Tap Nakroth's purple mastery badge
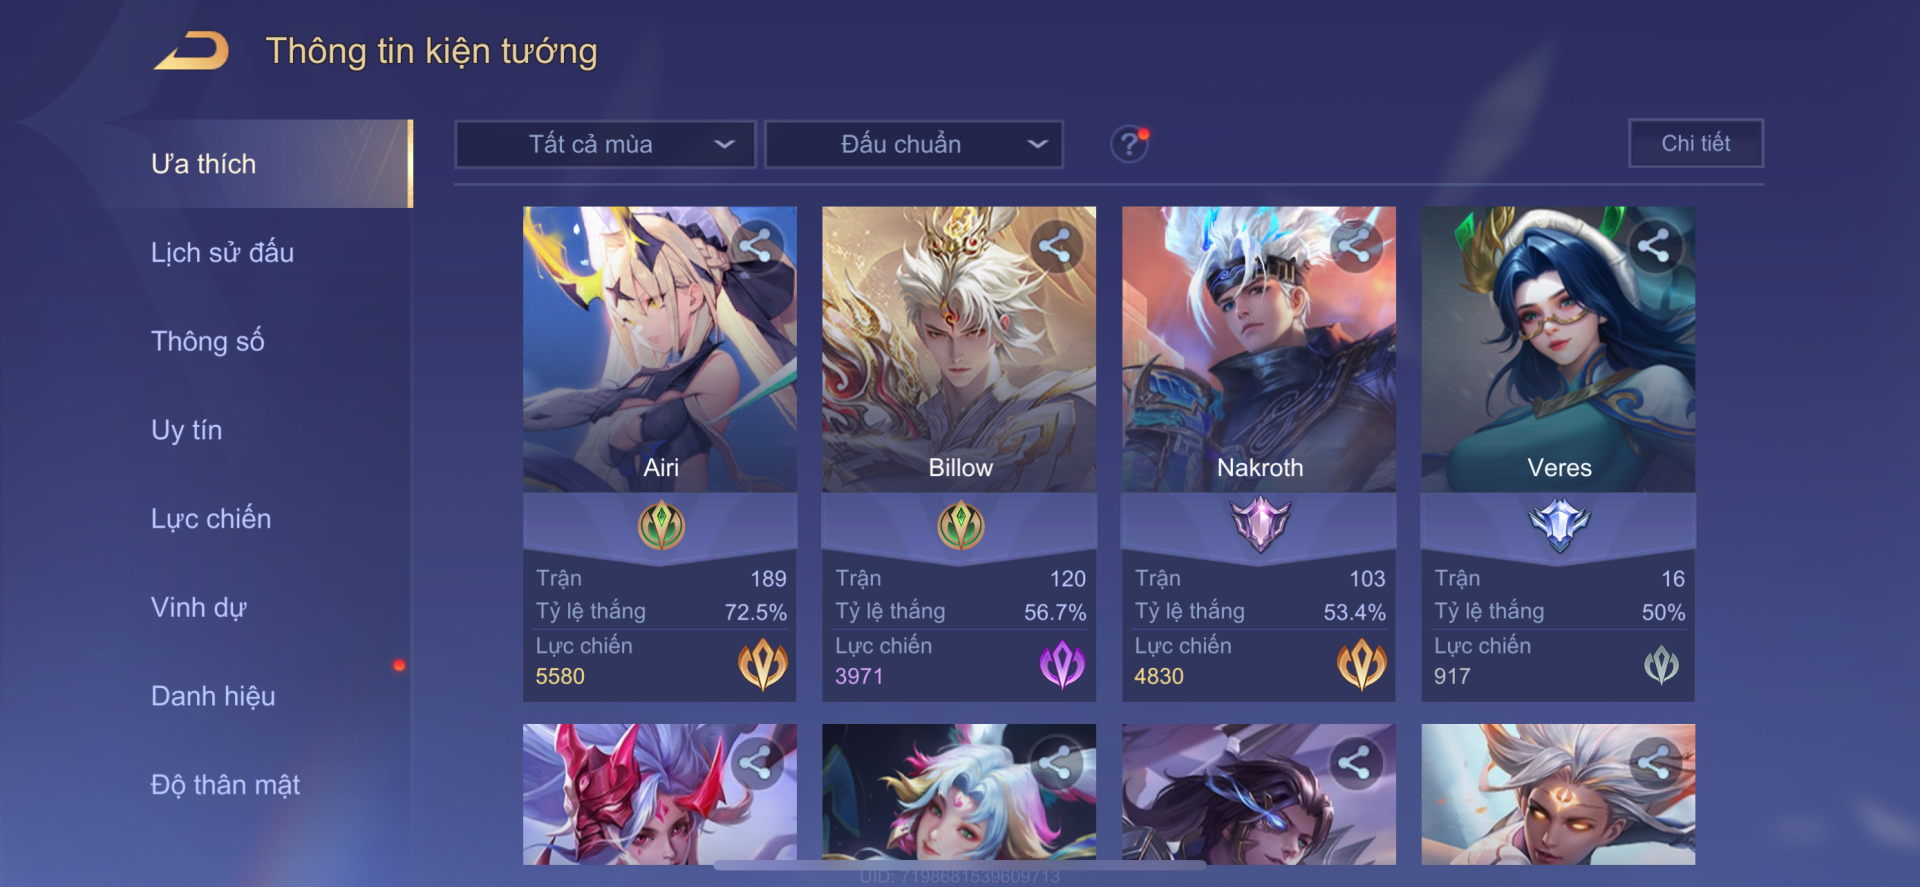 click(x=1260, y=524)
